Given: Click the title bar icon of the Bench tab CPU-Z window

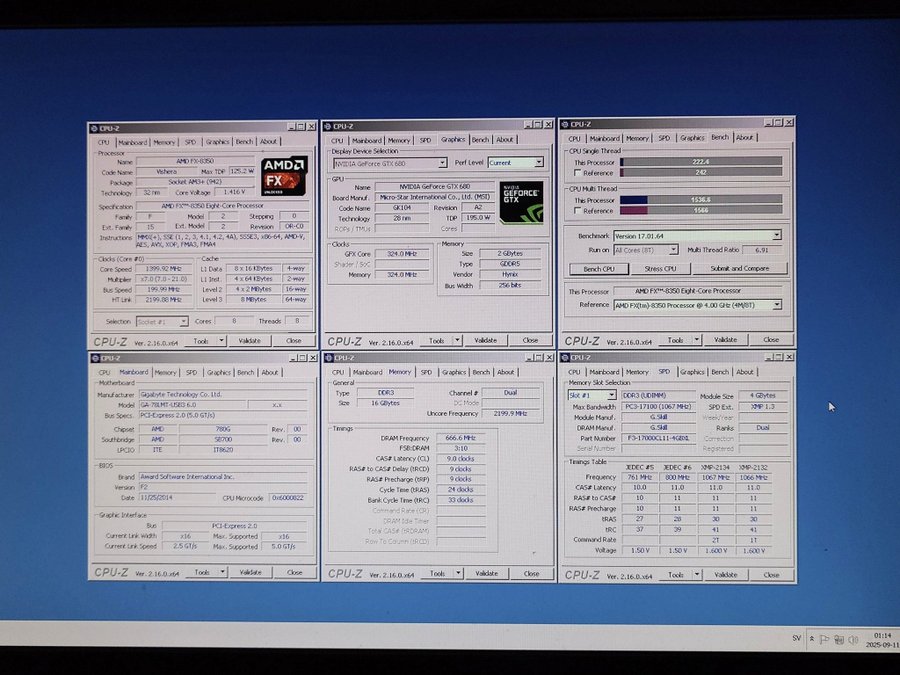Looking at the screenshot, I should tap(565, 124).
